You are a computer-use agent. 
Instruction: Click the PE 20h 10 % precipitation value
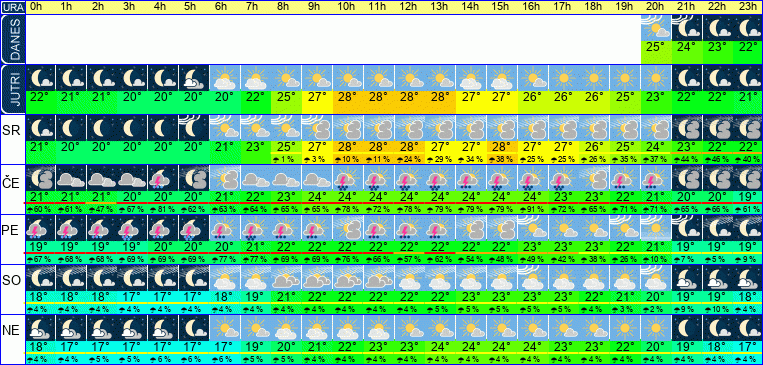click(x=656, y=259)
